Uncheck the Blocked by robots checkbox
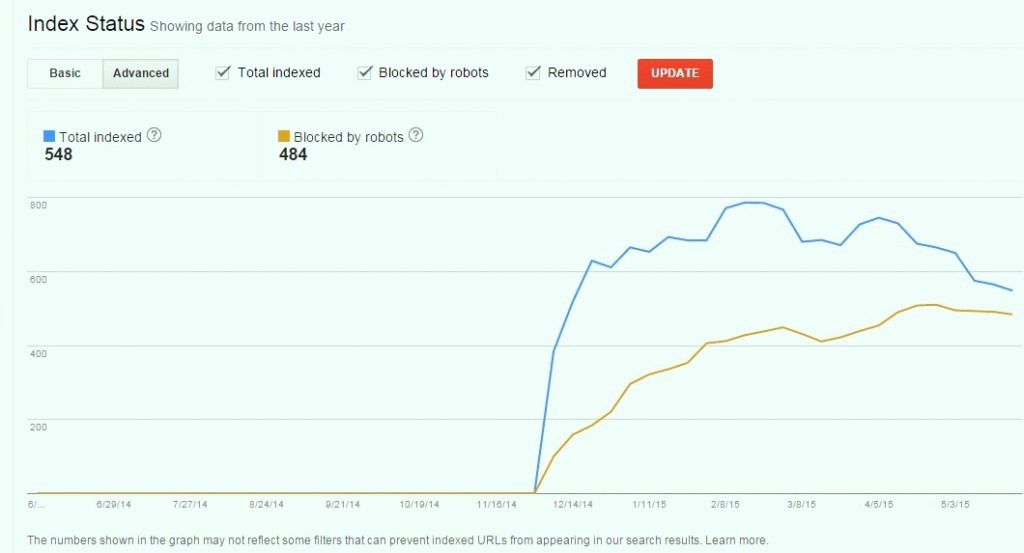 (365, 73)
